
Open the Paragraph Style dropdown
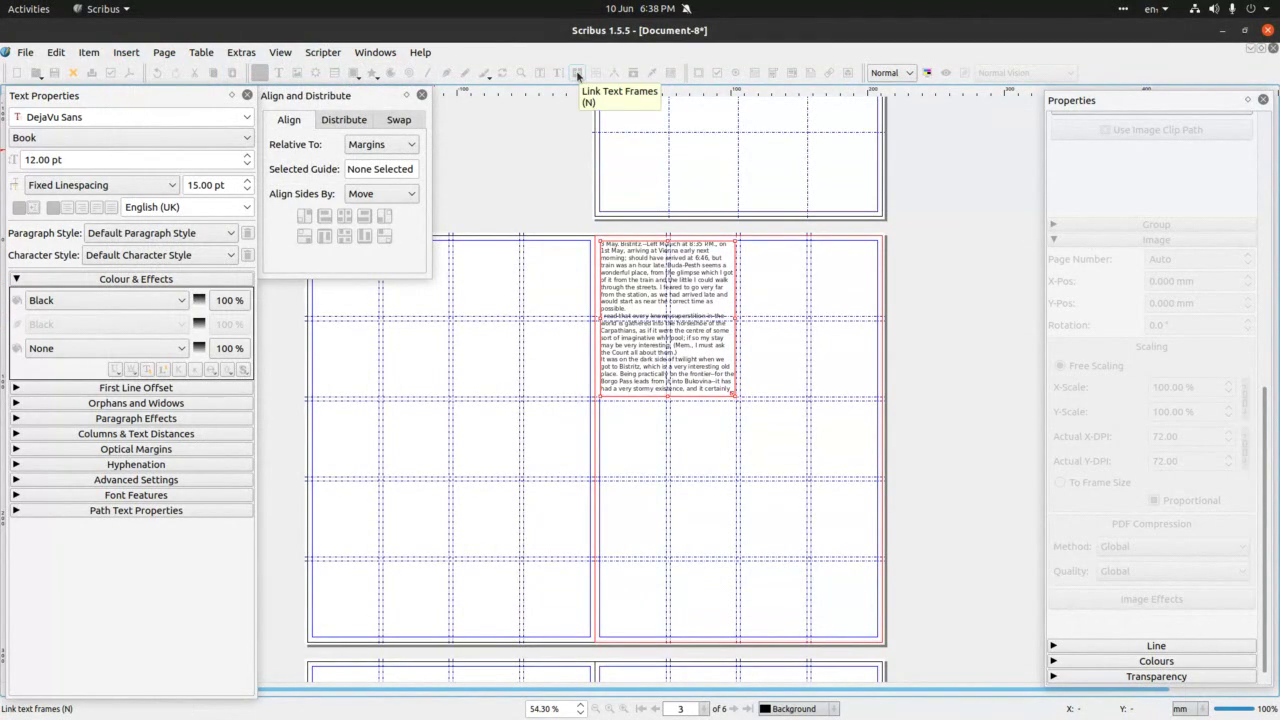coord(161,233)
